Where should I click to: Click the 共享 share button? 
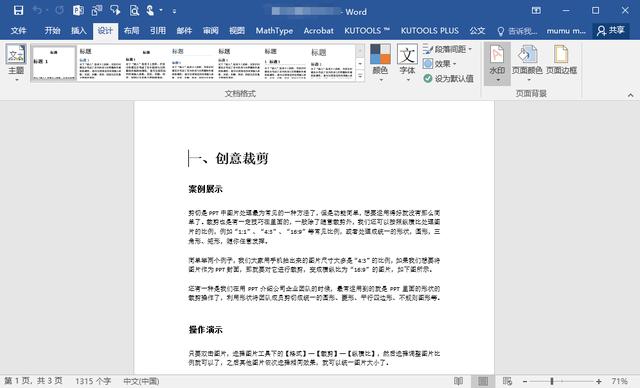(x=611, y=31)
